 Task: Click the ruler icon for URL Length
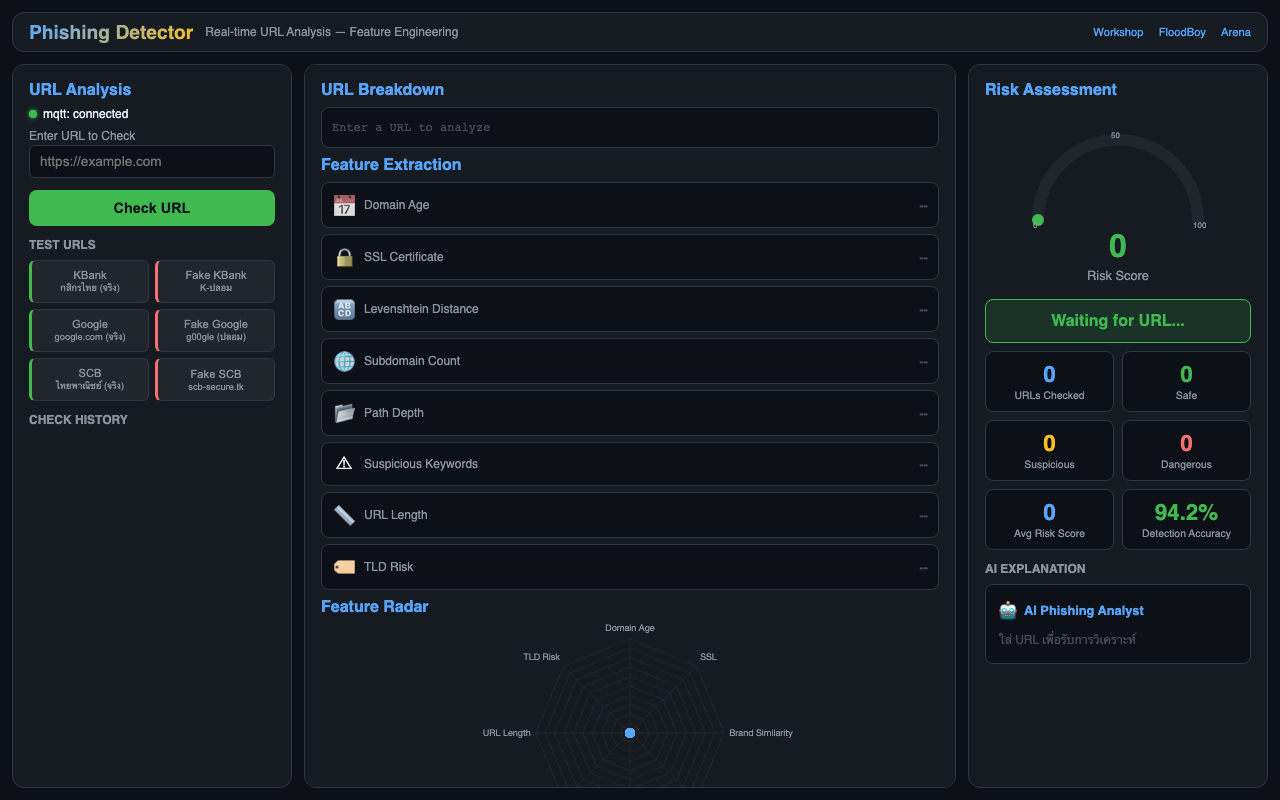(x=344, y=515)
